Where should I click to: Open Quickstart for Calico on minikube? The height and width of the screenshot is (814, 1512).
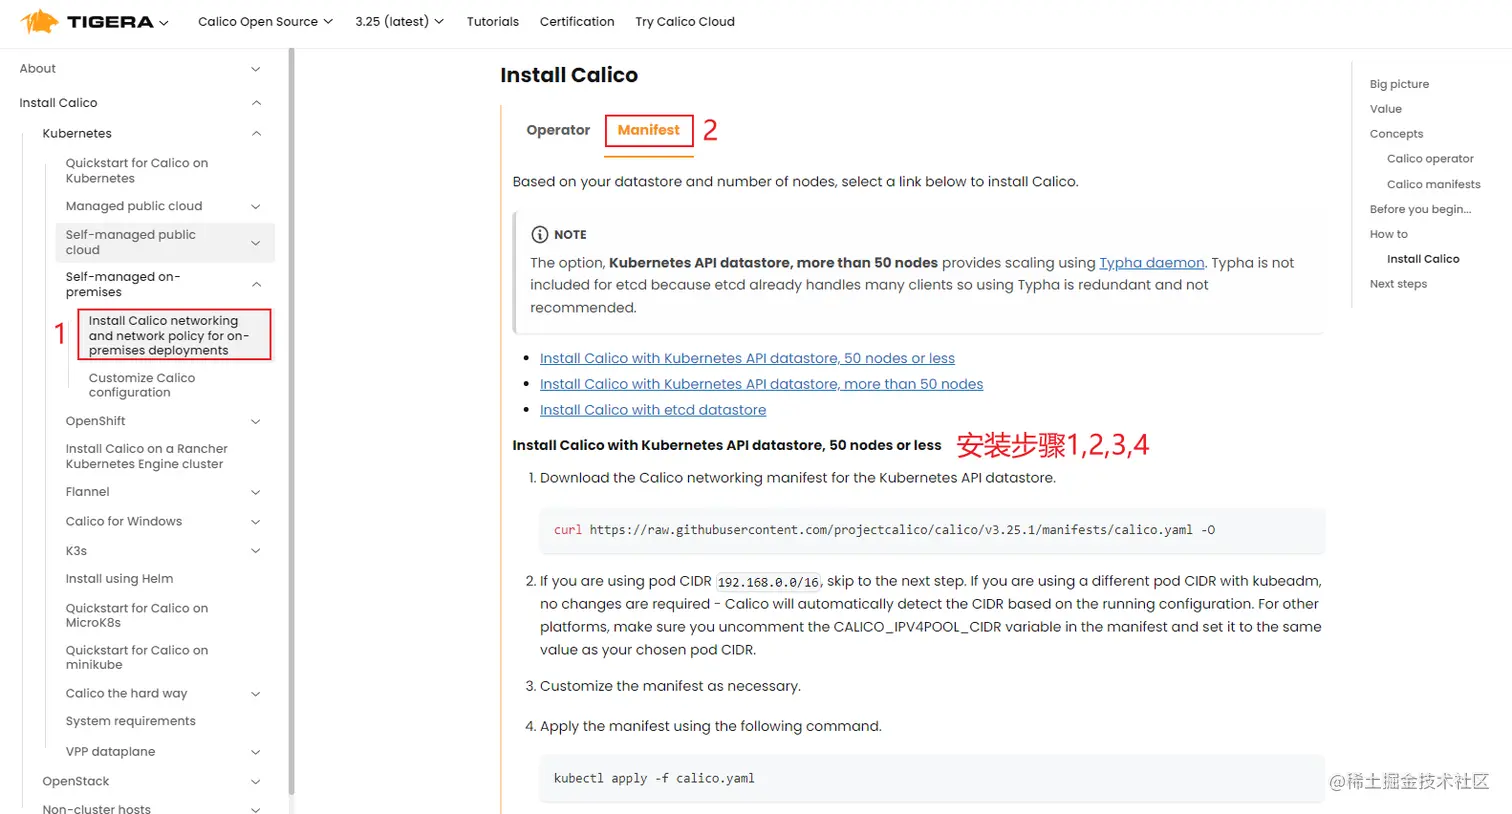[x=137, y=657]
